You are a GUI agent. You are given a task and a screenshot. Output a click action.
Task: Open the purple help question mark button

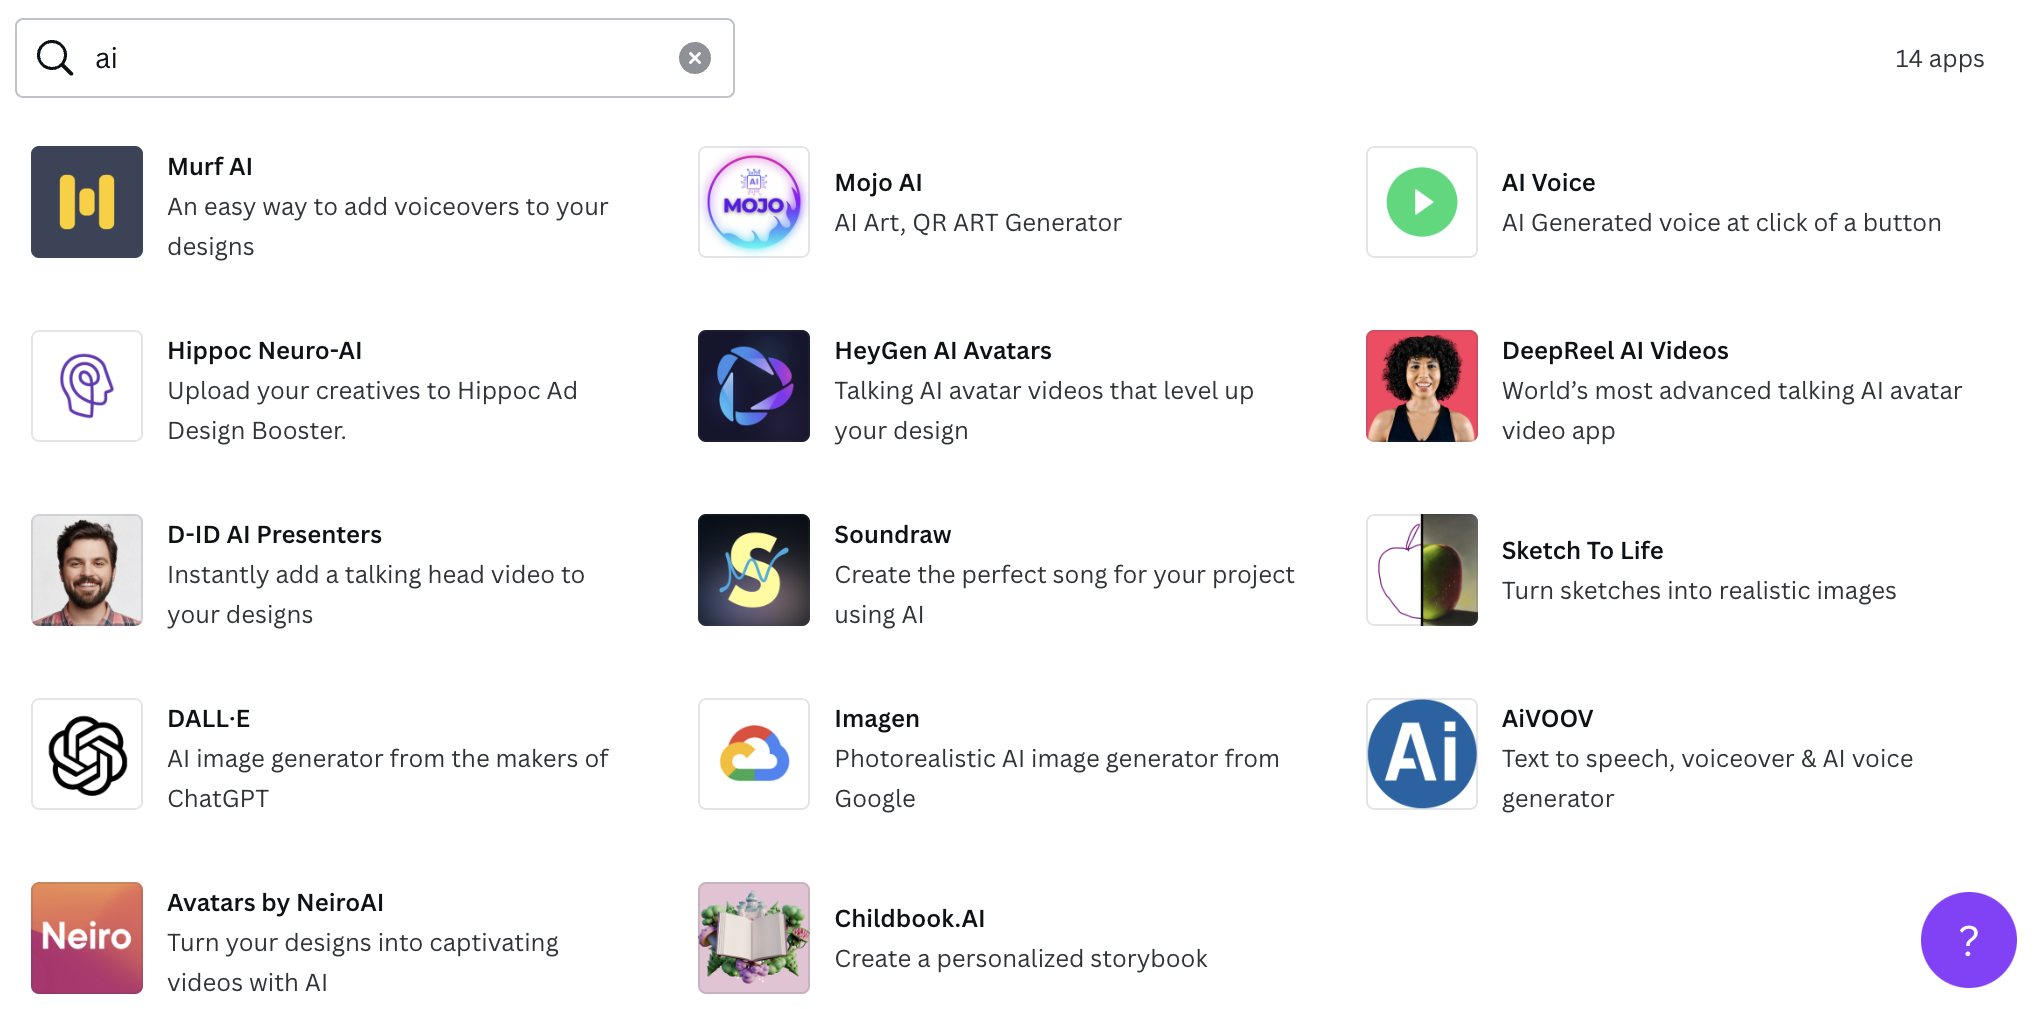coord(1968,940)
